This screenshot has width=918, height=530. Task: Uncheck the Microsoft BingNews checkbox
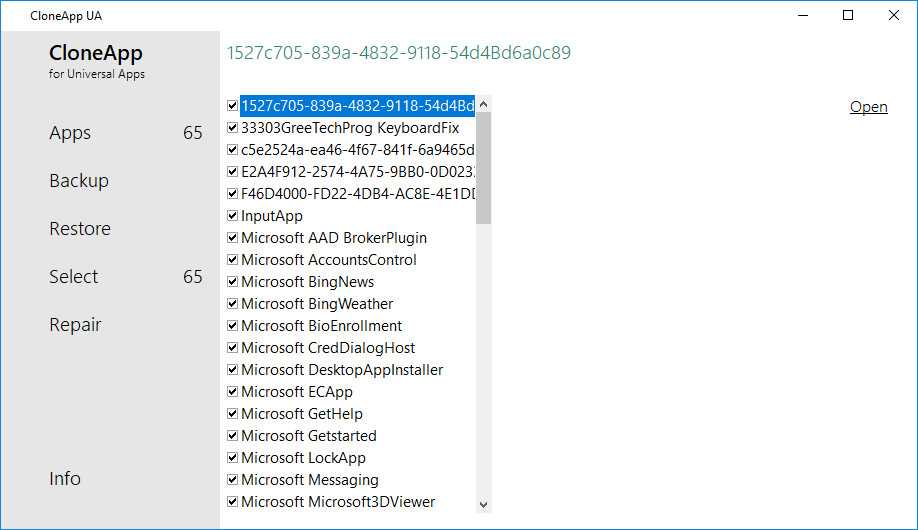[x=233, y=282]
